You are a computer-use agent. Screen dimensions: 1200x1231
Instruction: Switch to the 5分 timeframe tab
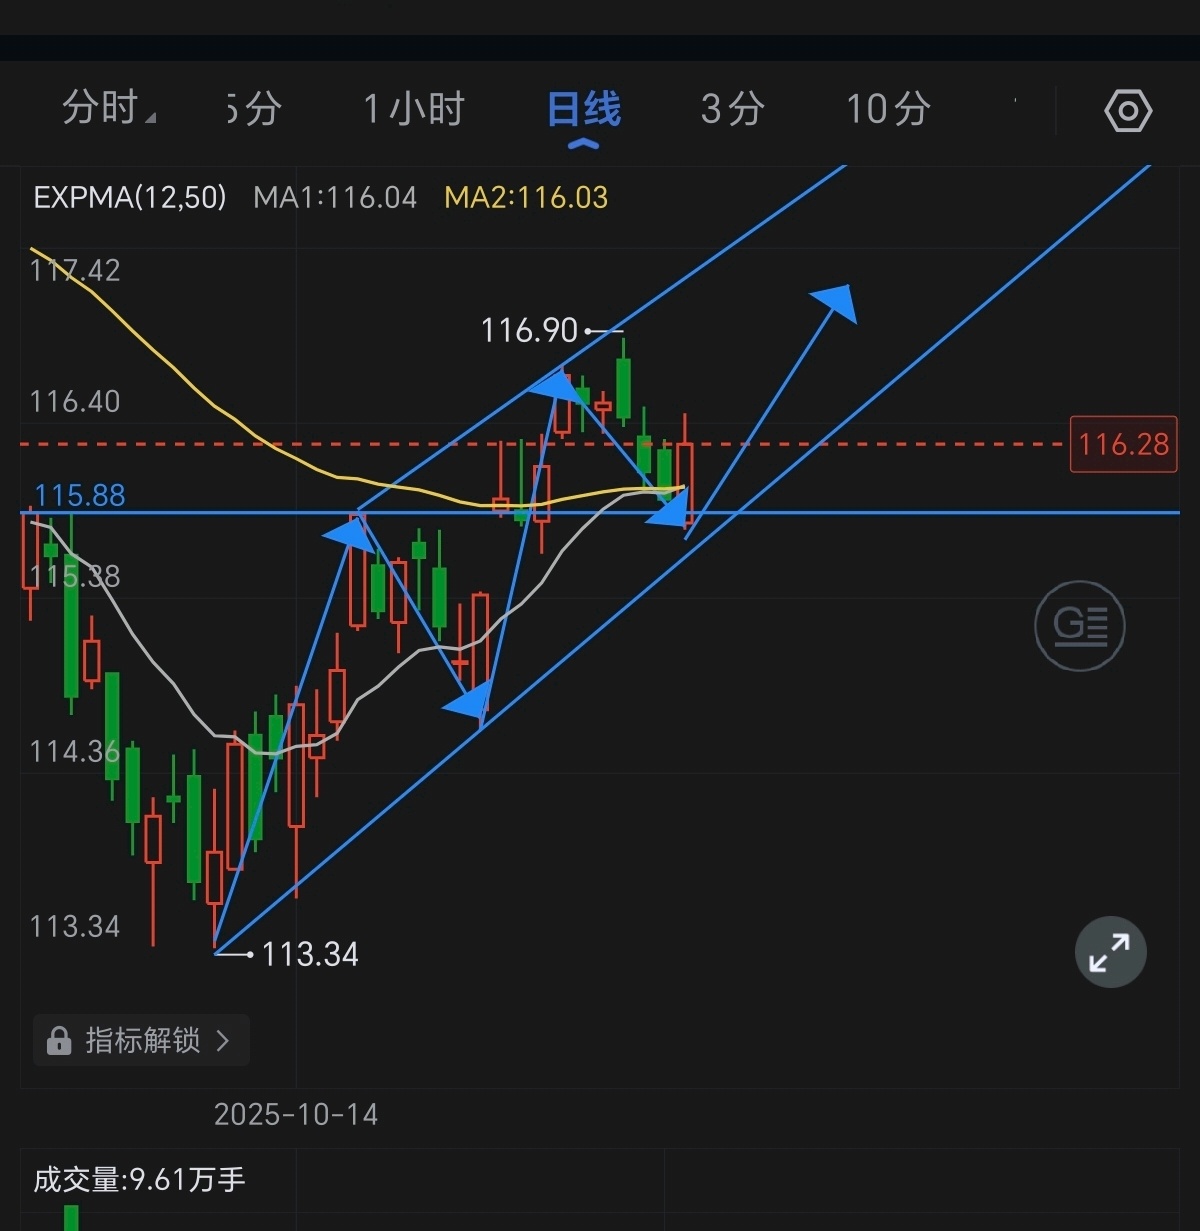pos(254,109)
